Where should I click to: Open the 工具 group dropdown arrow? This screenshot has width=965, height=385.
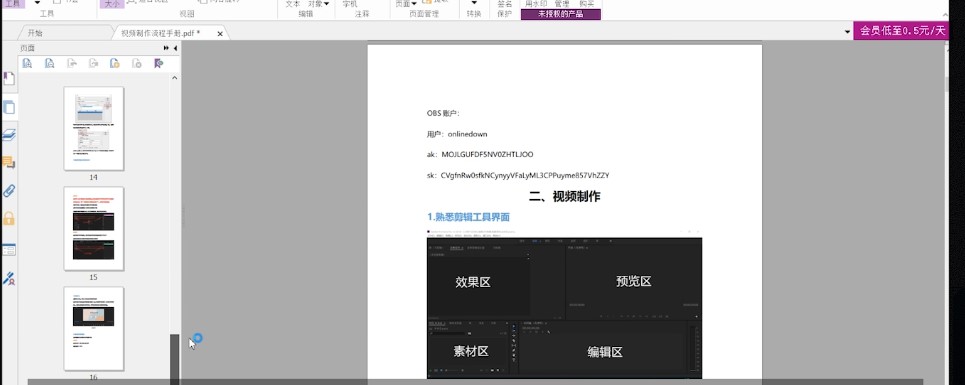pyautogui.click(x=37, y=3)
